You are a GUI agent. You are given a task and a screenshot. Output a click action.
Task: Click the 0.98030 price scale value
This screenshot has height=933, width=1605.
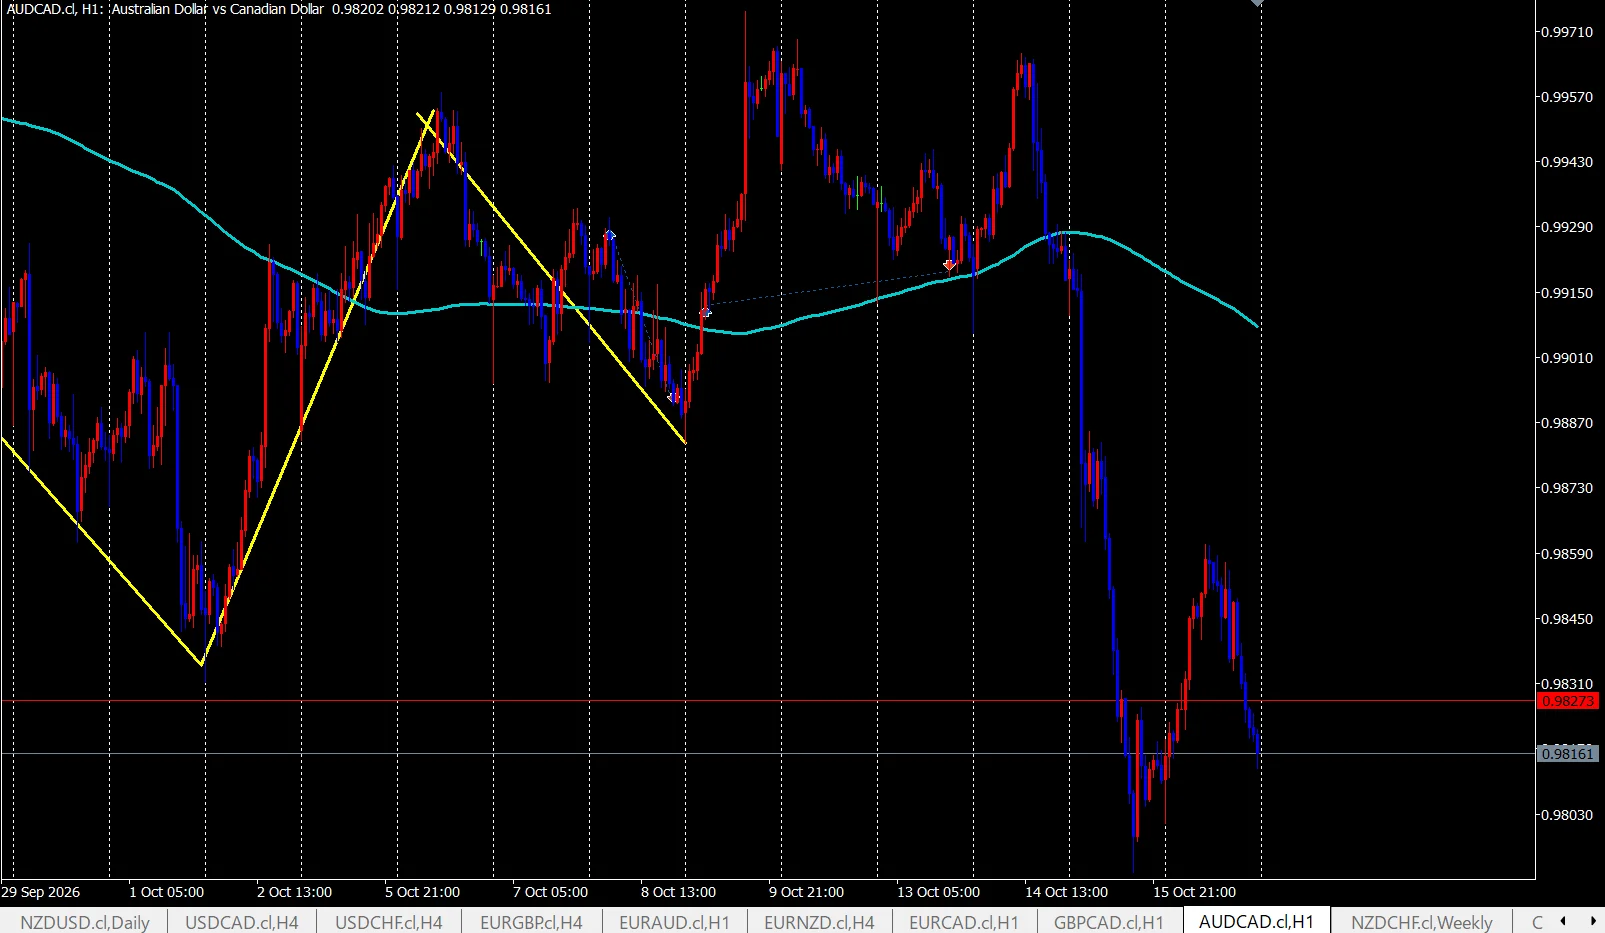coord(1567,815)
